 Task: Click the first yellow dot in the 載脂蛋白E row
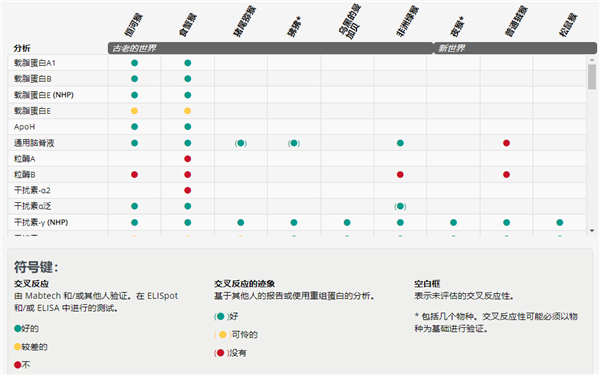click(x=134, y=111)
